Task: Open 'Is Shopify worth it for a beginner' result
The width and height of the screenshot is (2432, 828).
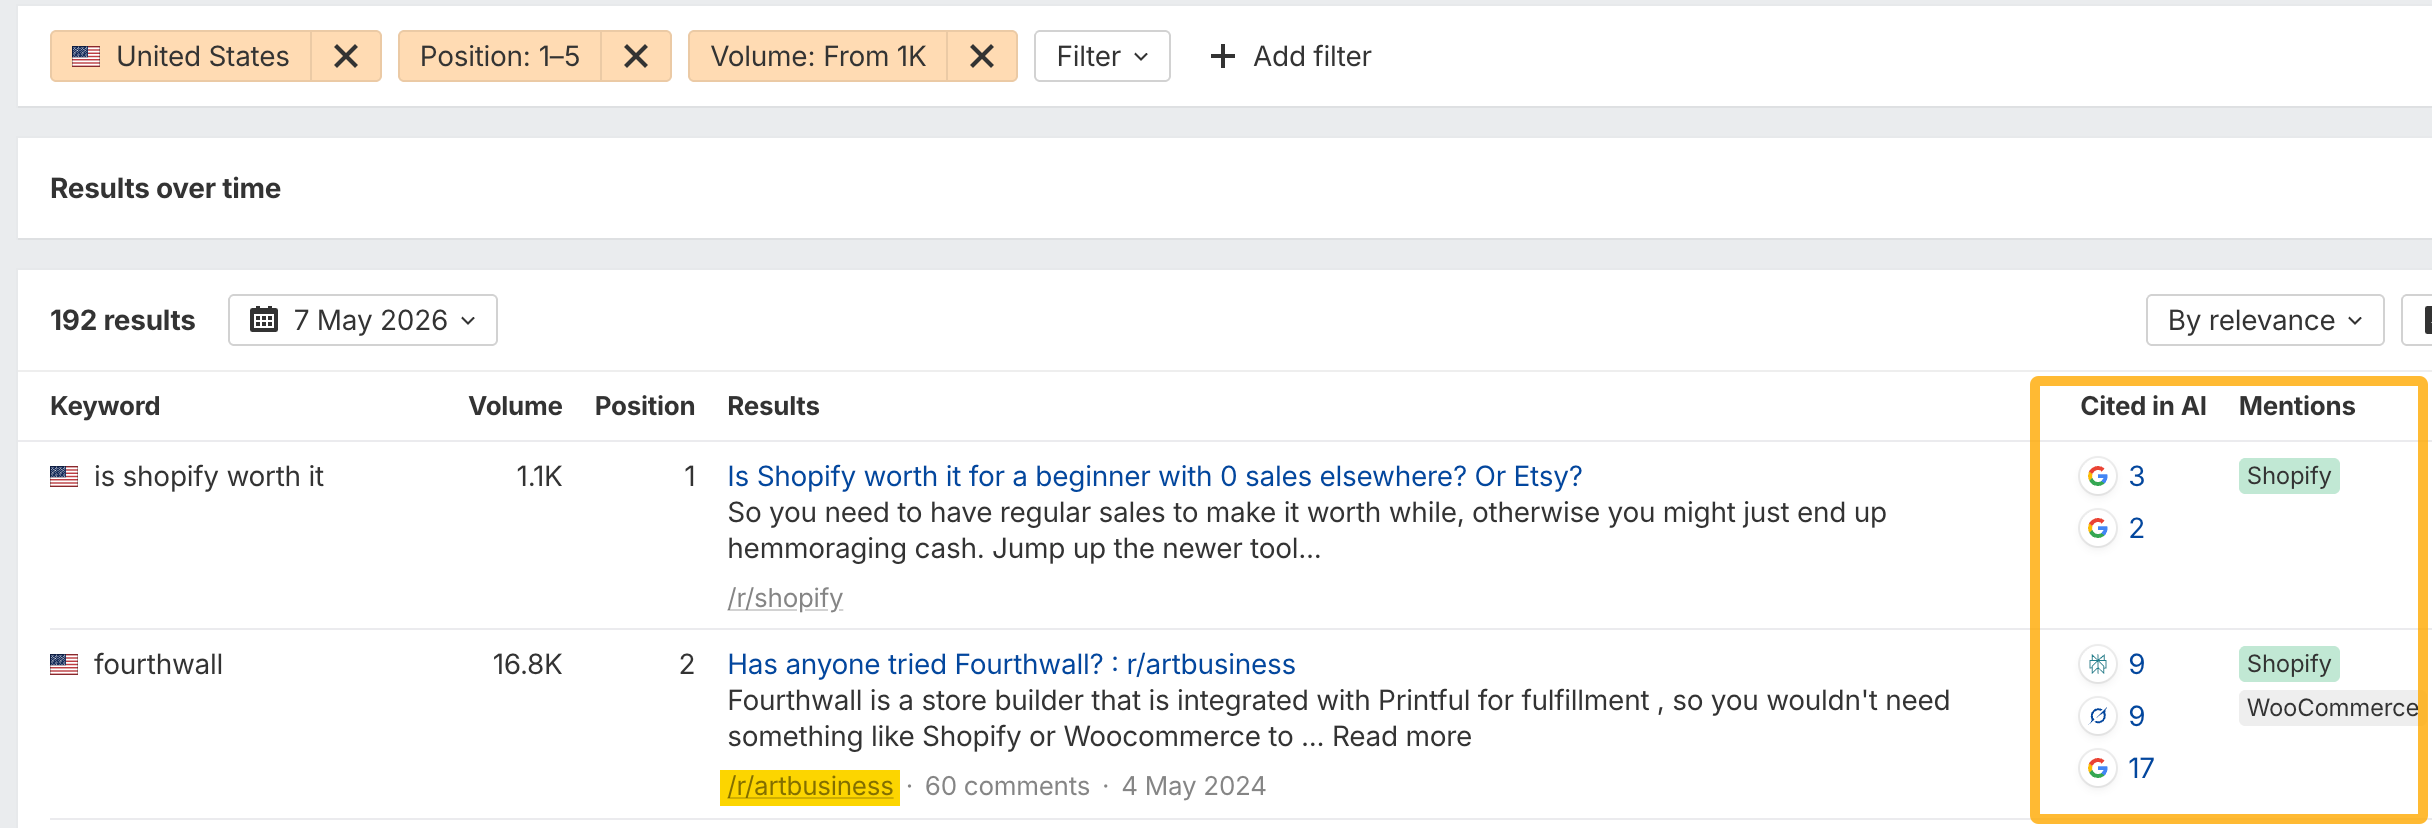Action: pyautogui.click(x=1155, y=476)
